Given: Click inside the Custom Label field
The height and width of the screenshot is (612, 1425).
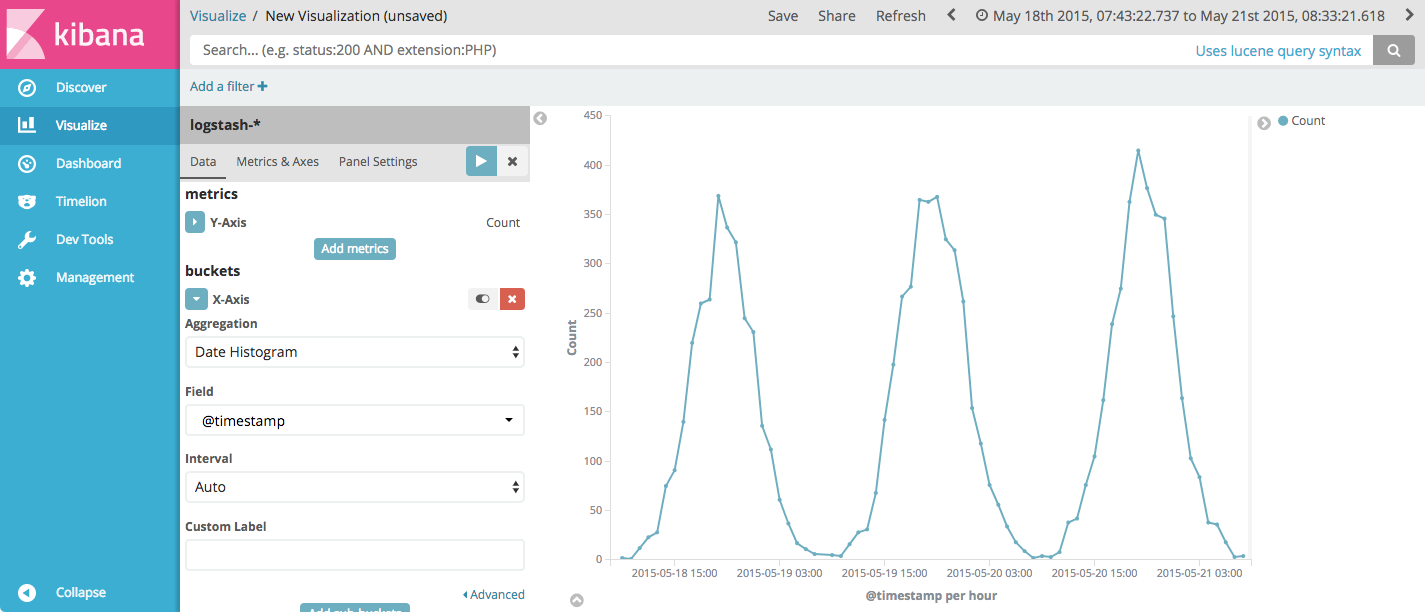Looking at the screenshot, I should tap(354, 555).
